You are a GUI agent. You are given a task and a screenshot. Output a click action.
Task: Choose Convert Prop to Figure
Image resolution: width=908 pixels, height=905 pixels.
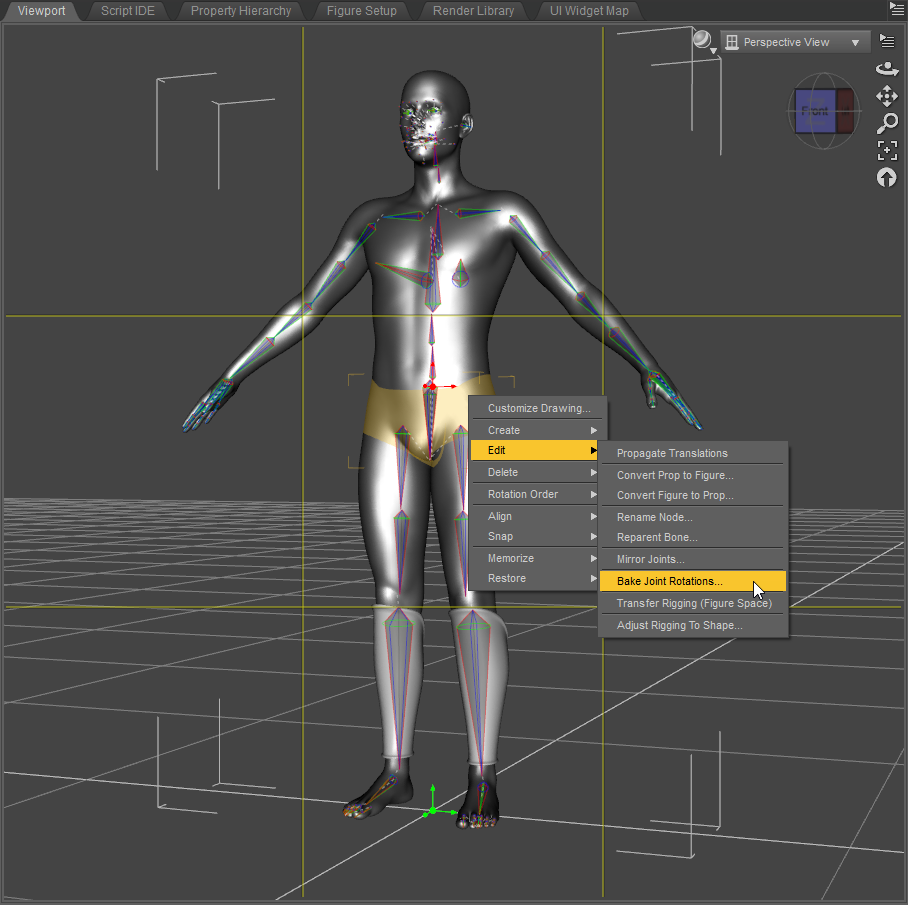click(693, 475)
